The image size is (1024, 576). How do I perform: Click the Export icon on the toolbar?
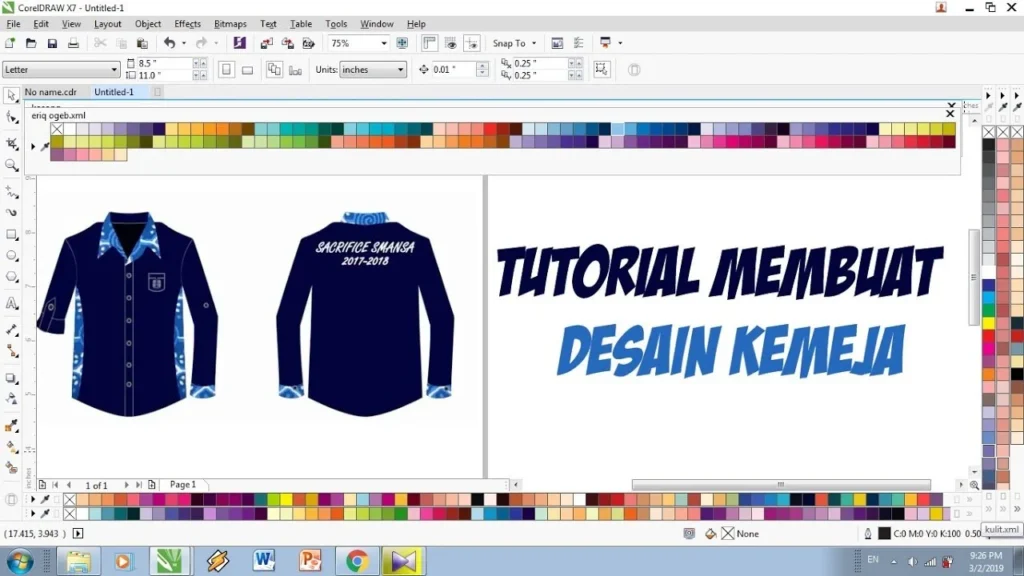click(287, 43)
